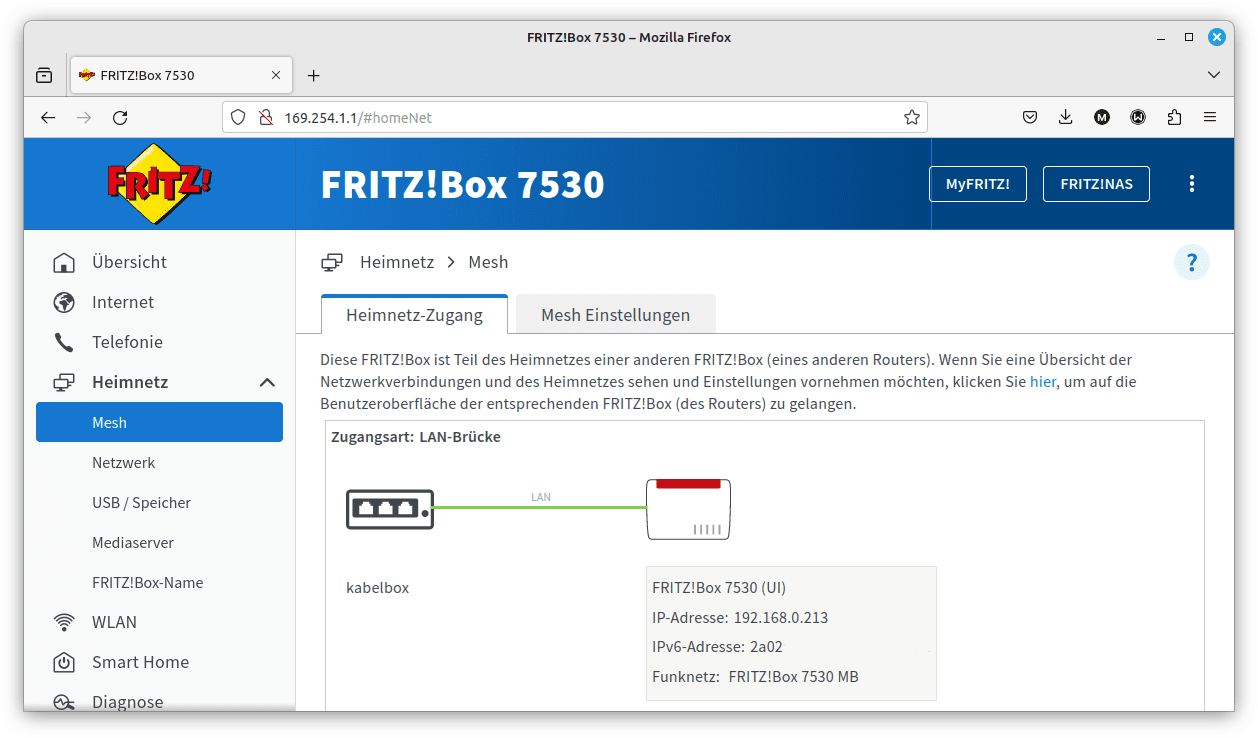
Task: Click the FRITZ!NAS button
Action: pyautogui.click(x=1096, y=184)
